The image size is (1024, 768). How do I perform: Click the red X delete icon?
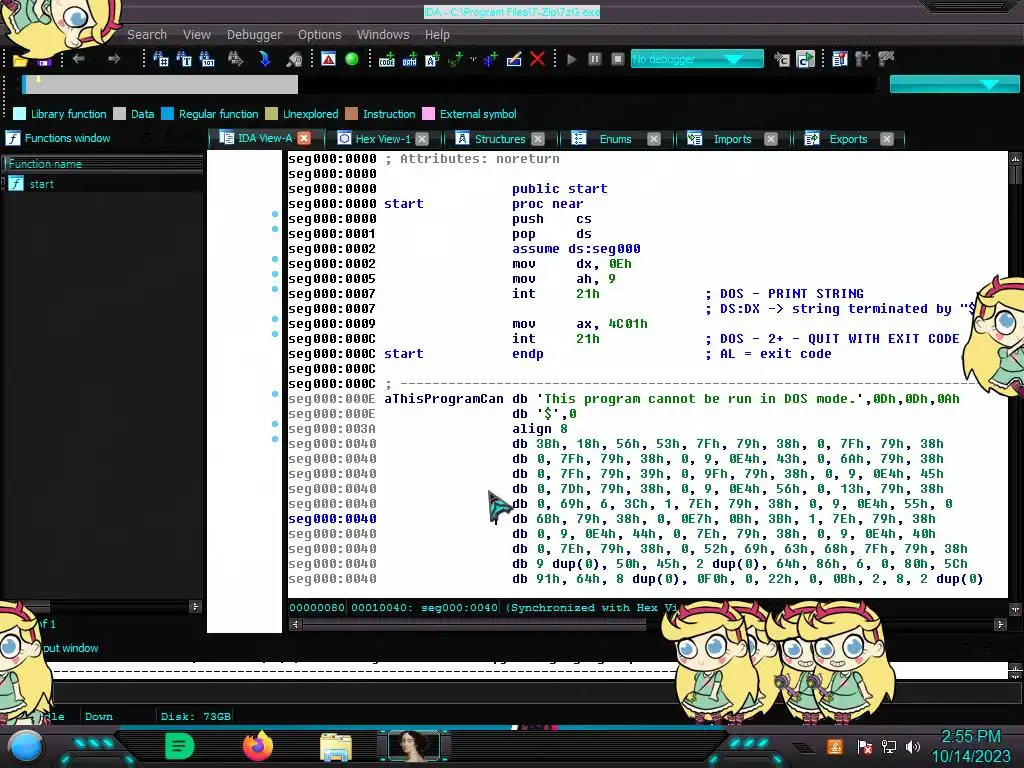[x=537, y=59]
